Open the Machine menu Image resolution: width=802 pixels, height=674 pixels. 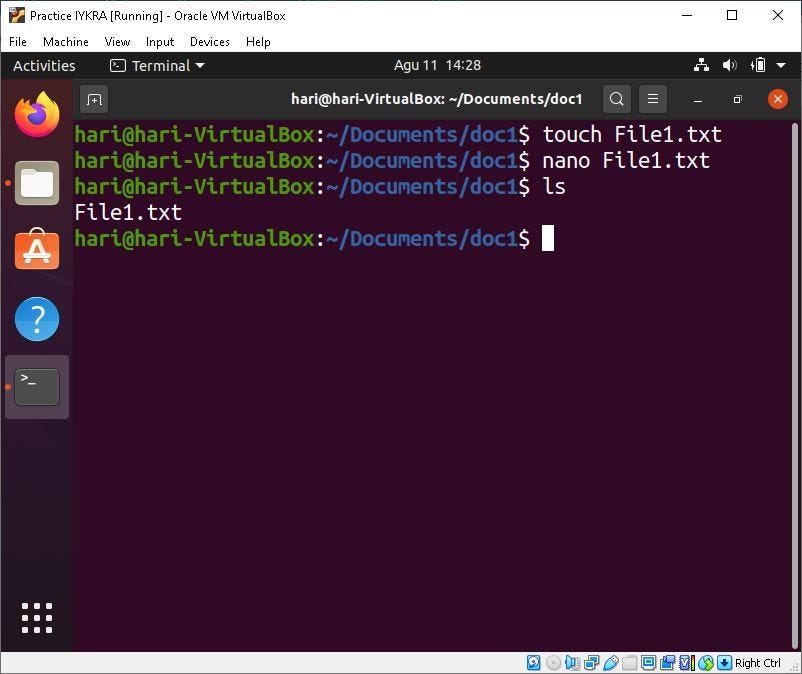65,42
